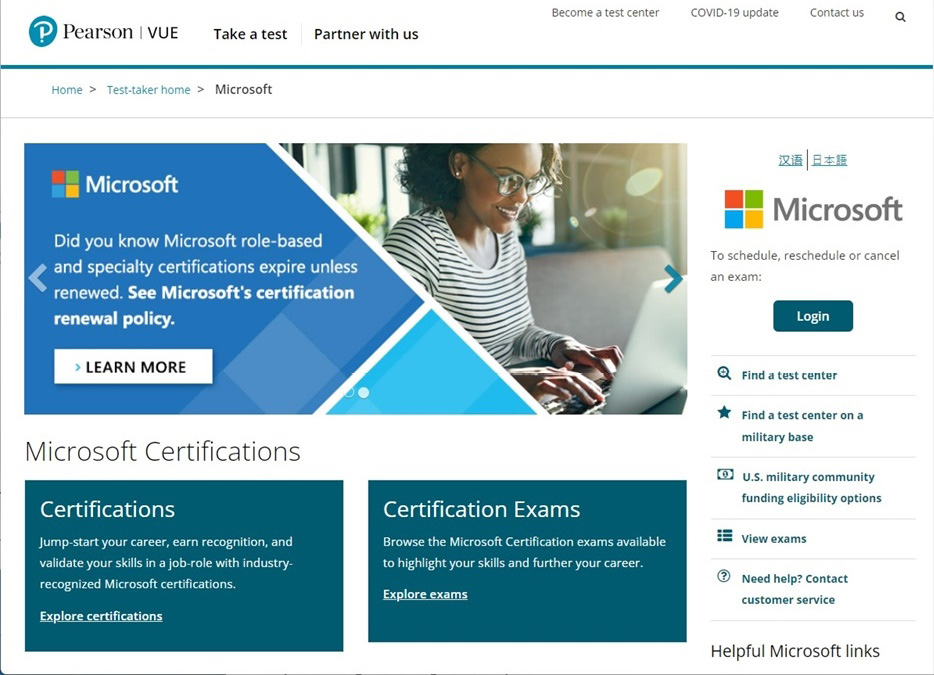
Task: Click the Microsoft logo in the sidebar
Action: tap(813, 209)
